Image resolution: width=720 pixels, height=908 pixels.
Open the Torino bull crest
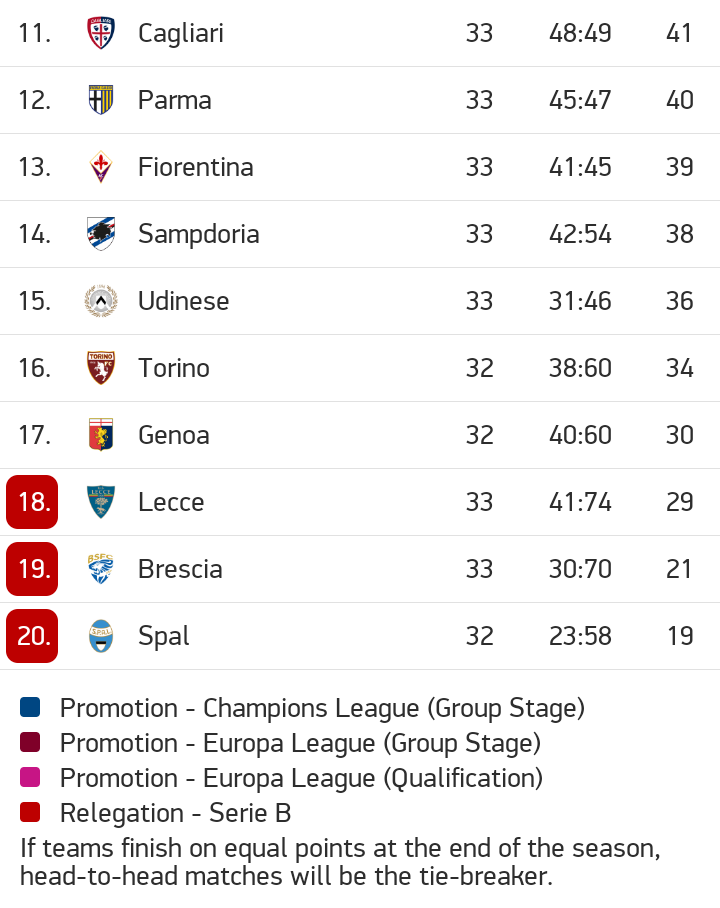[x=101, y=368]
